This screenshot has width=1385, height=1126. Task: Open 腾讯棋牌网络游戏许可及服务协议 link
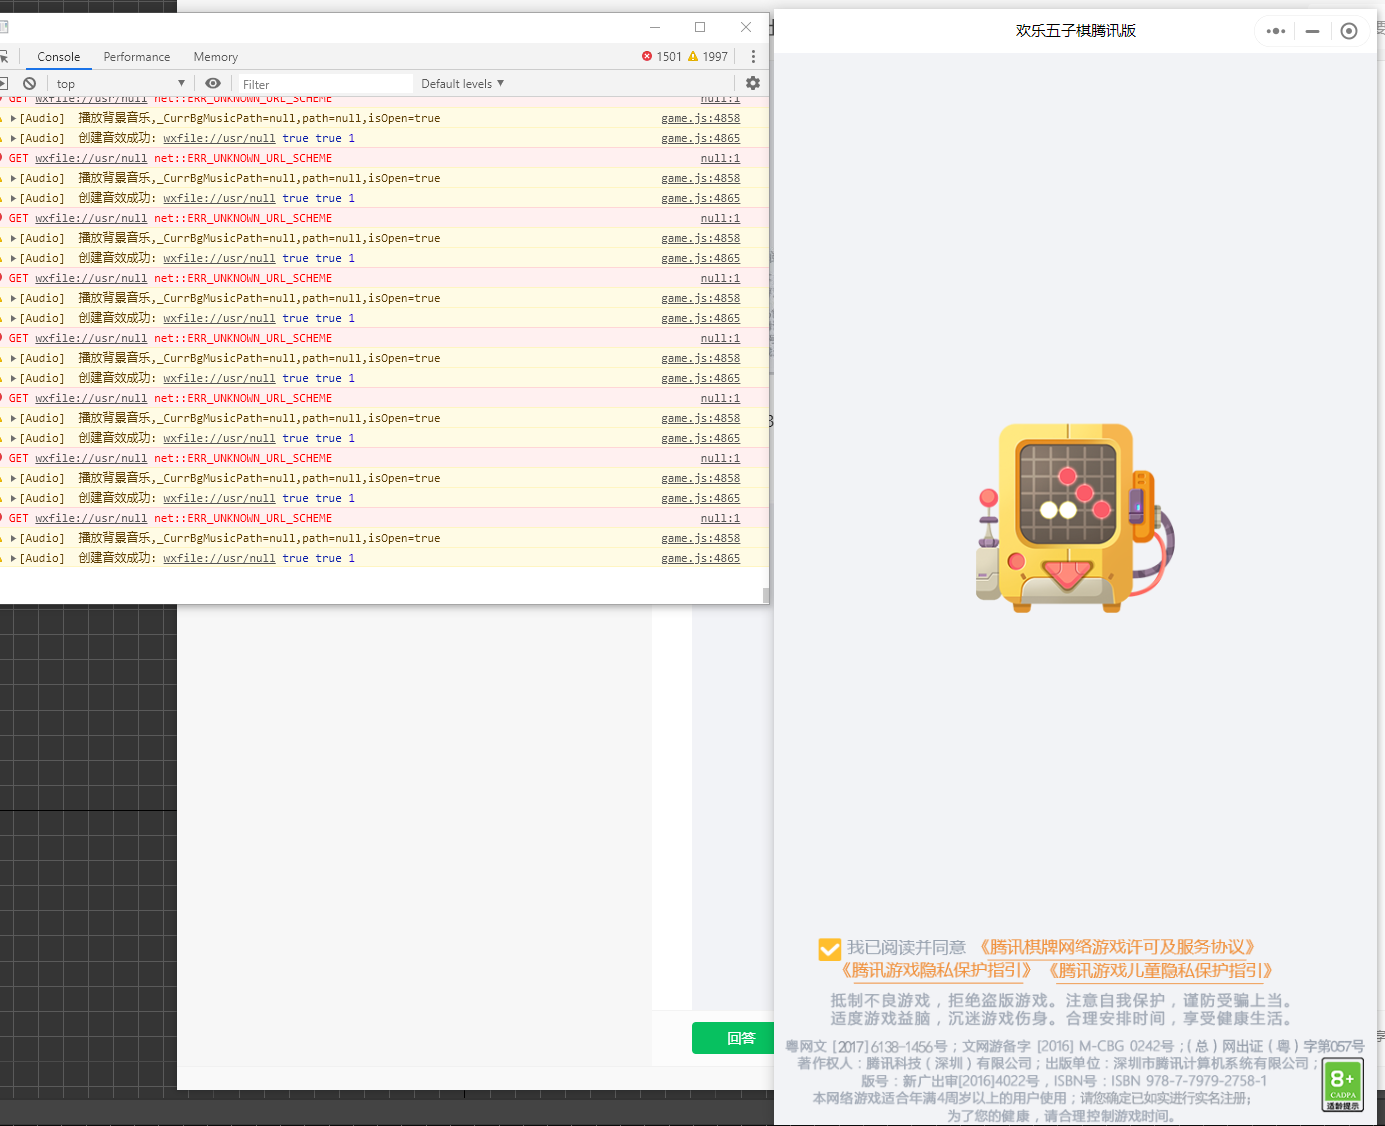1115,947
